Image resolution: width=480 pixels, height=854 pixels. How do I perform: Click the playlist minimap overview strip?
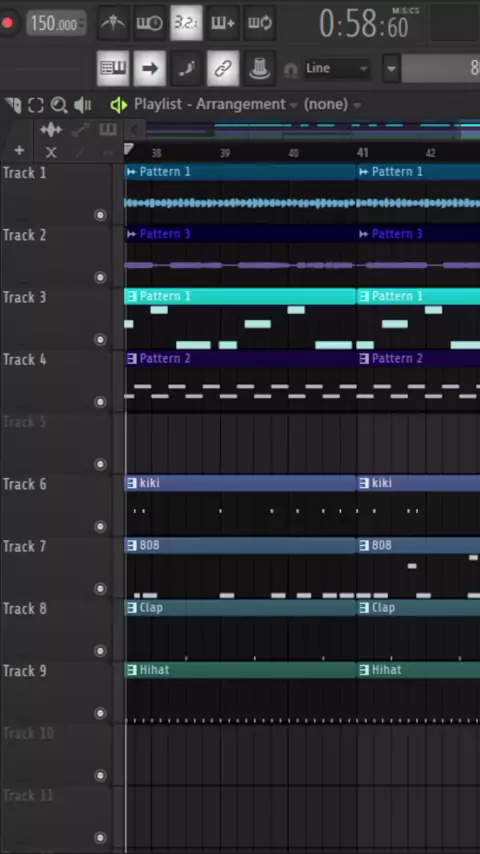click(x=313, y=130)
